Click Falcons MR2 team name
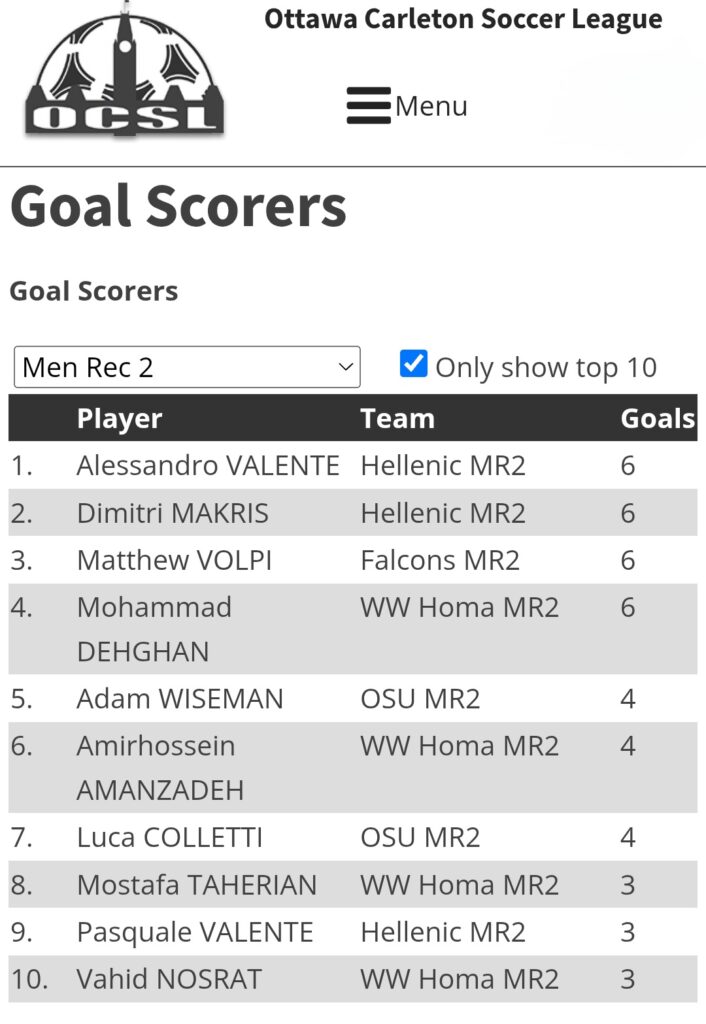This screenshot has height=1024, width=706. [x=440, y=560]
